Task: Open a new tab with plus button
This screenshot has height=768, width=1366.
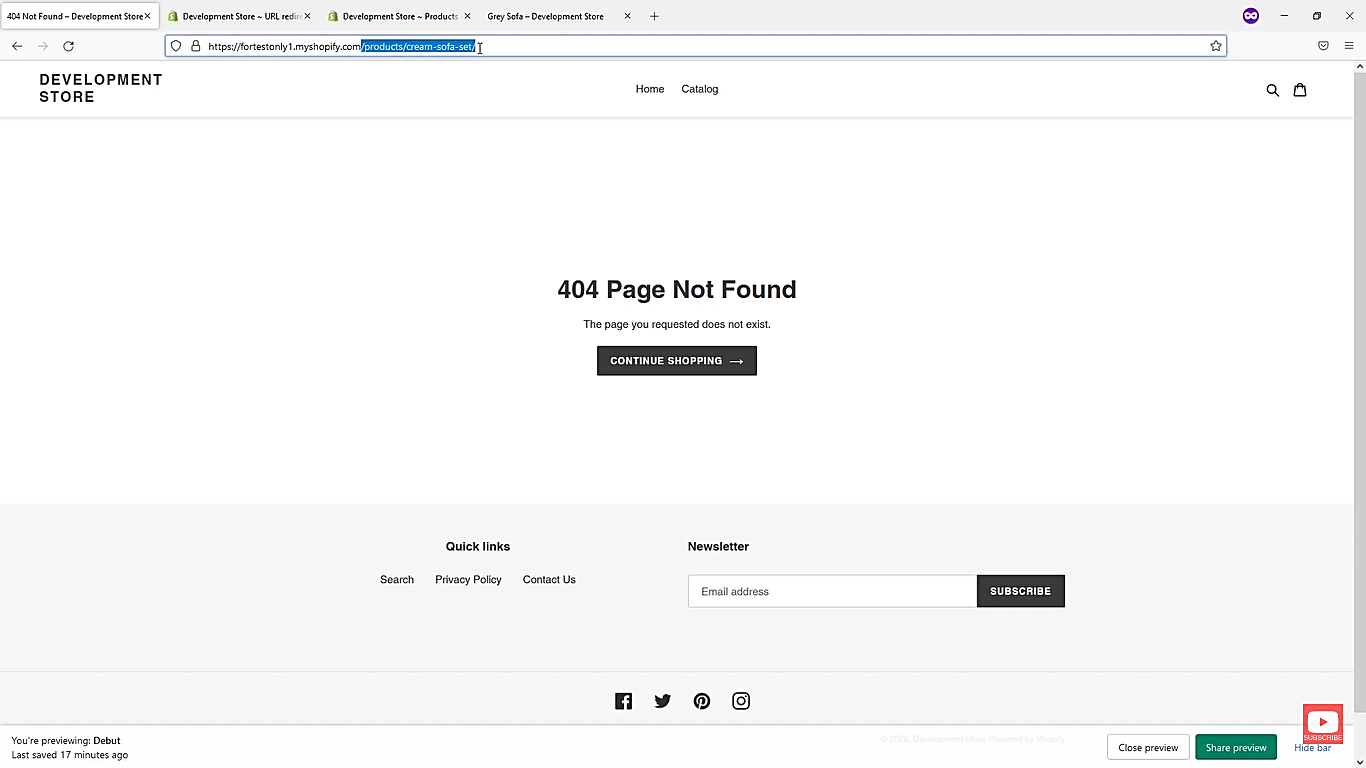Action: tap(654, 16)
